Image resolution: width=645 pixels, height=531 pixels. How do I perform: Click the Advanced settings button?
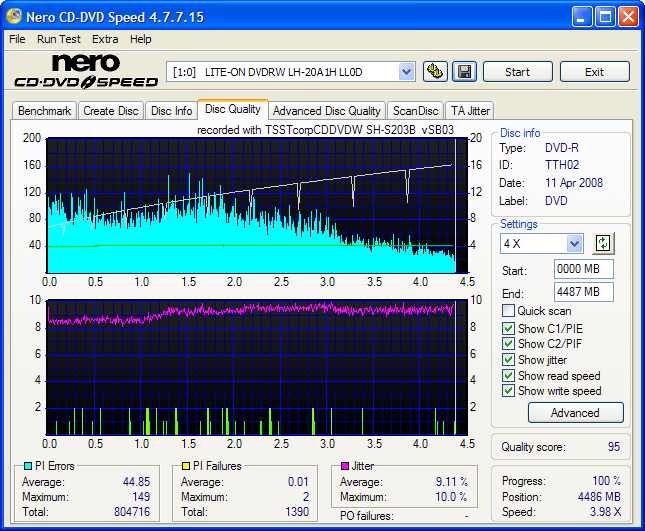pyautogui.click(x=575, y=413)
